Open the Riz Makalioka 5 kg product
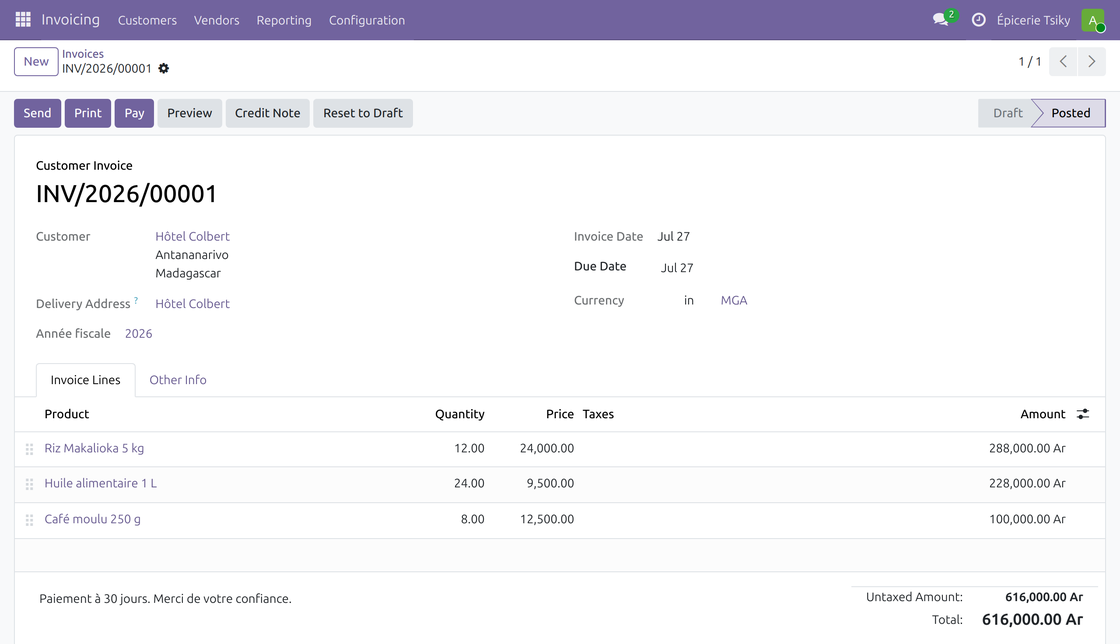This screenshot has width=1120, height=644. (94, 448)
